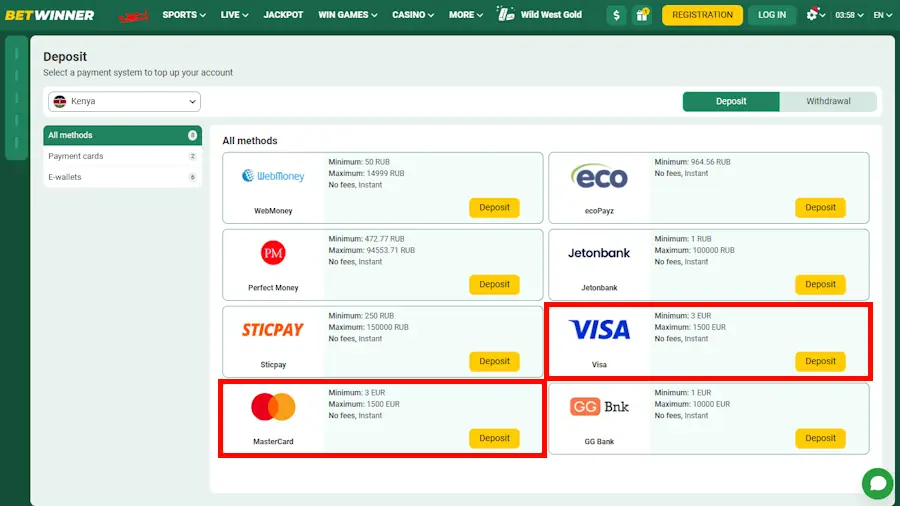This screenshot has height=506, width=900.
Task: Click the 'Perfect Money' label text
Action: [x=273, y=288]
